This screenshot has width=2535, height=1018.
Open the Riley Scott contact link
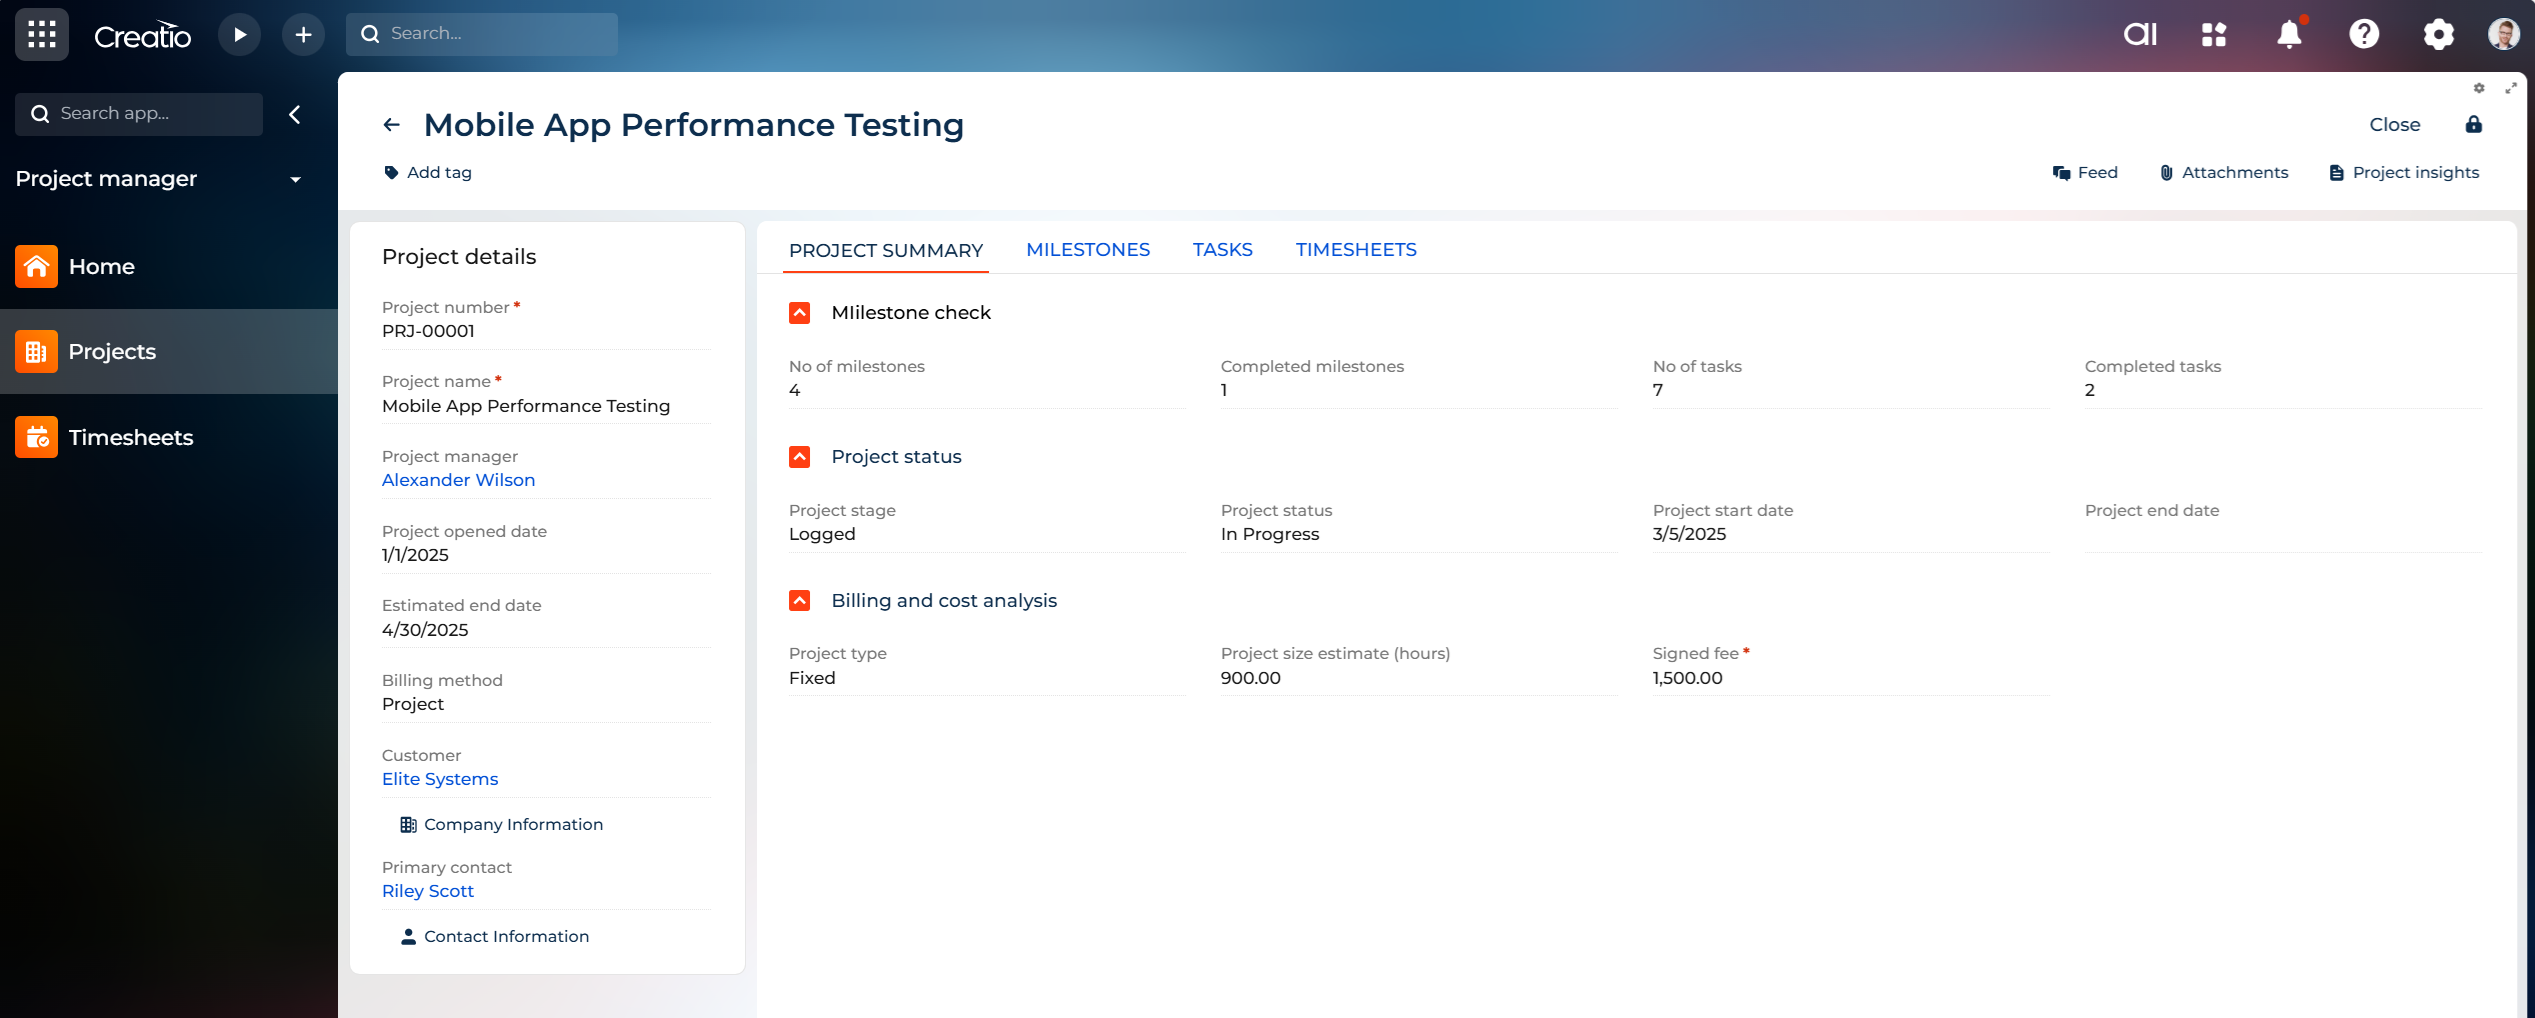point(428,891)
